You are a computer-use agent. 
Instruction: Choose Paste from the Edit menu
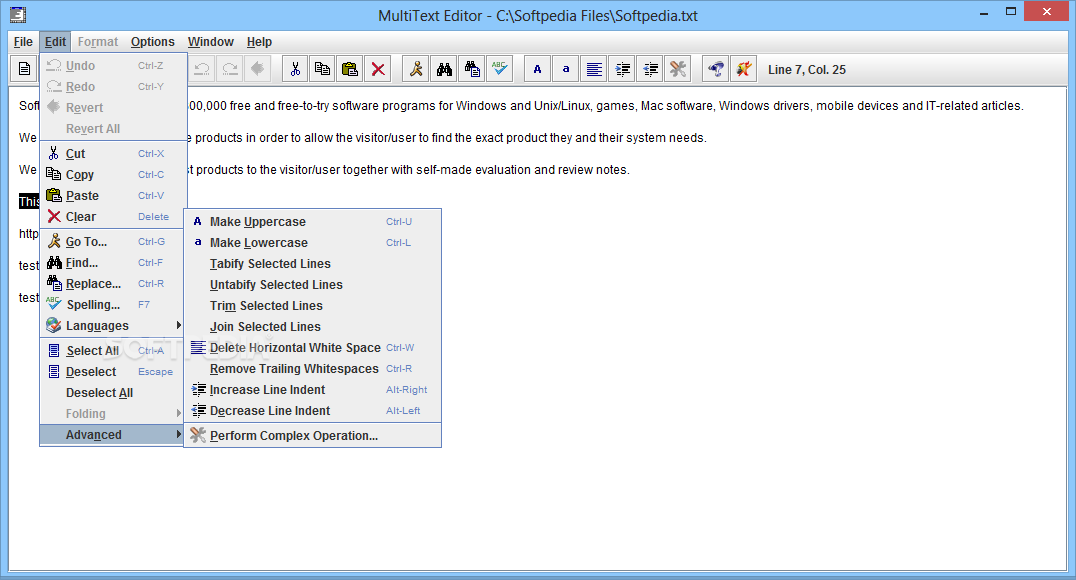tap(113, 196)
